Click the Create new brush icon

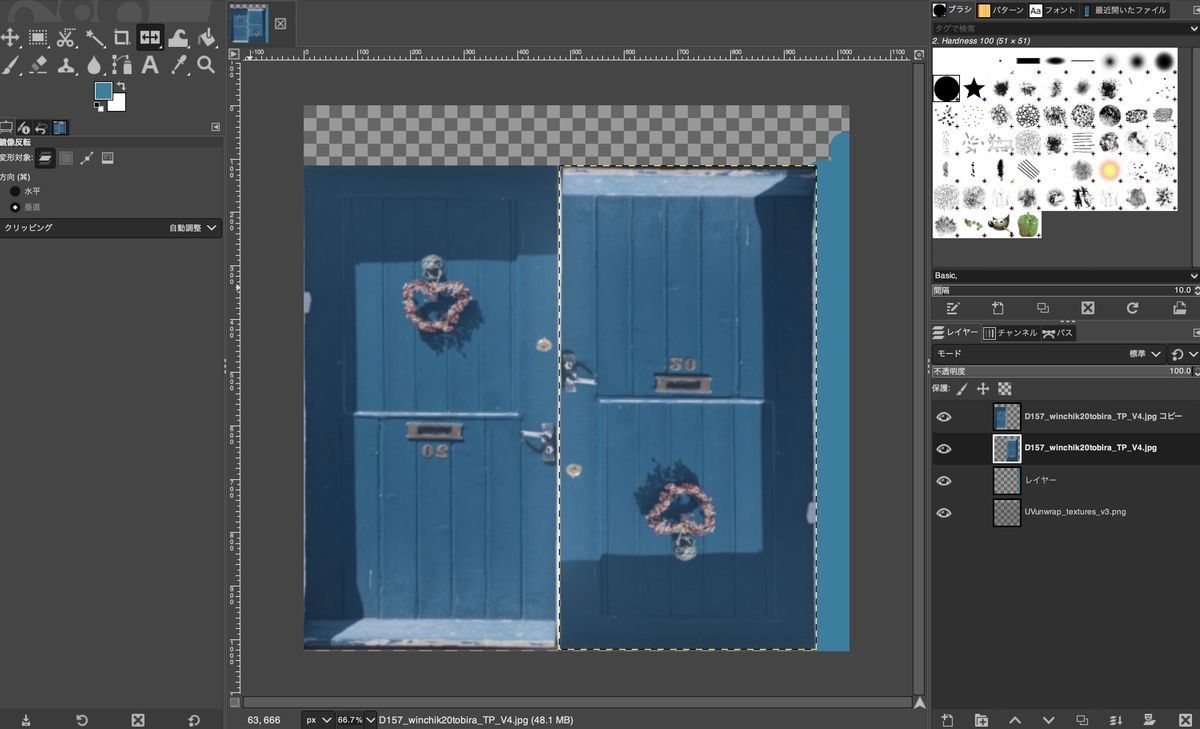997,308
